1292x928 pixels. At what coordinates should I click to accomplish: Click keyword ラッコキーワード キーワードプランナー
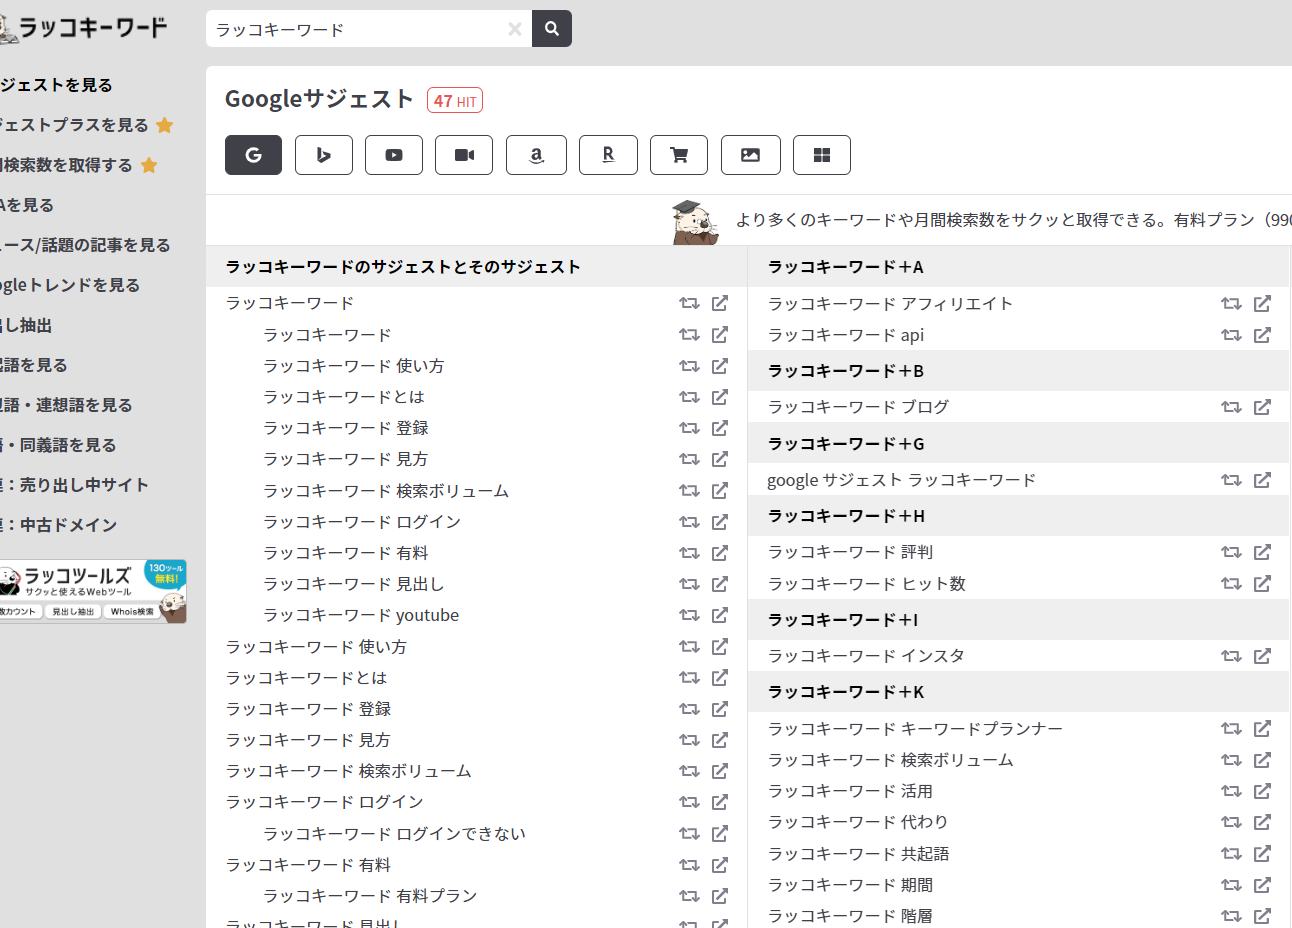(x=915, y=729)
